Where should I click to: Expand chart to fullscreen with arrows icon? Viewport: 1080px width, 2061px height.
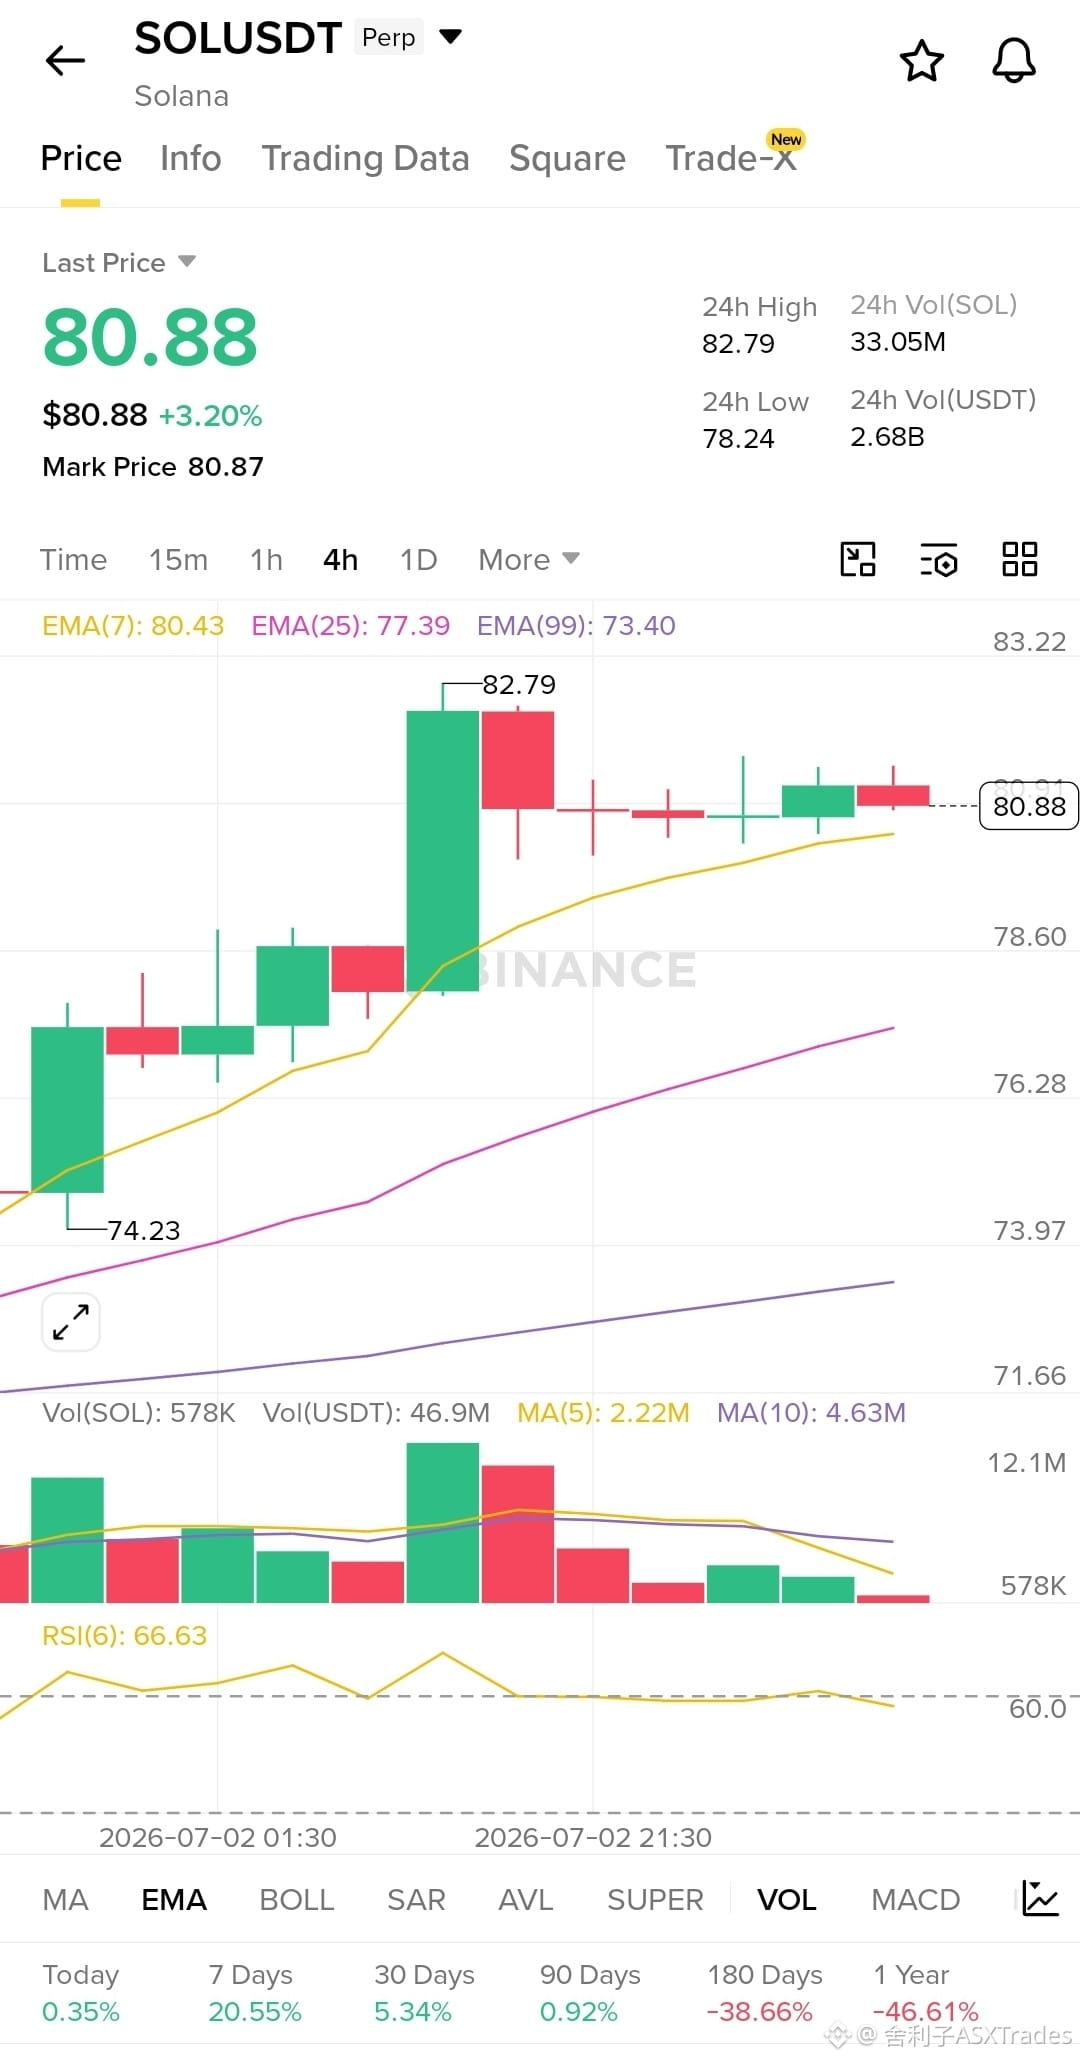pyautogui.click(x=71, y=1322)
